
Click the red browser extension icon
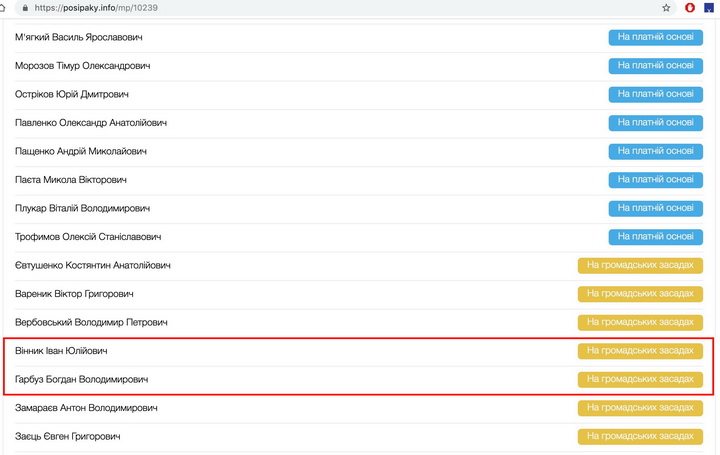click(x=690, y=7)
